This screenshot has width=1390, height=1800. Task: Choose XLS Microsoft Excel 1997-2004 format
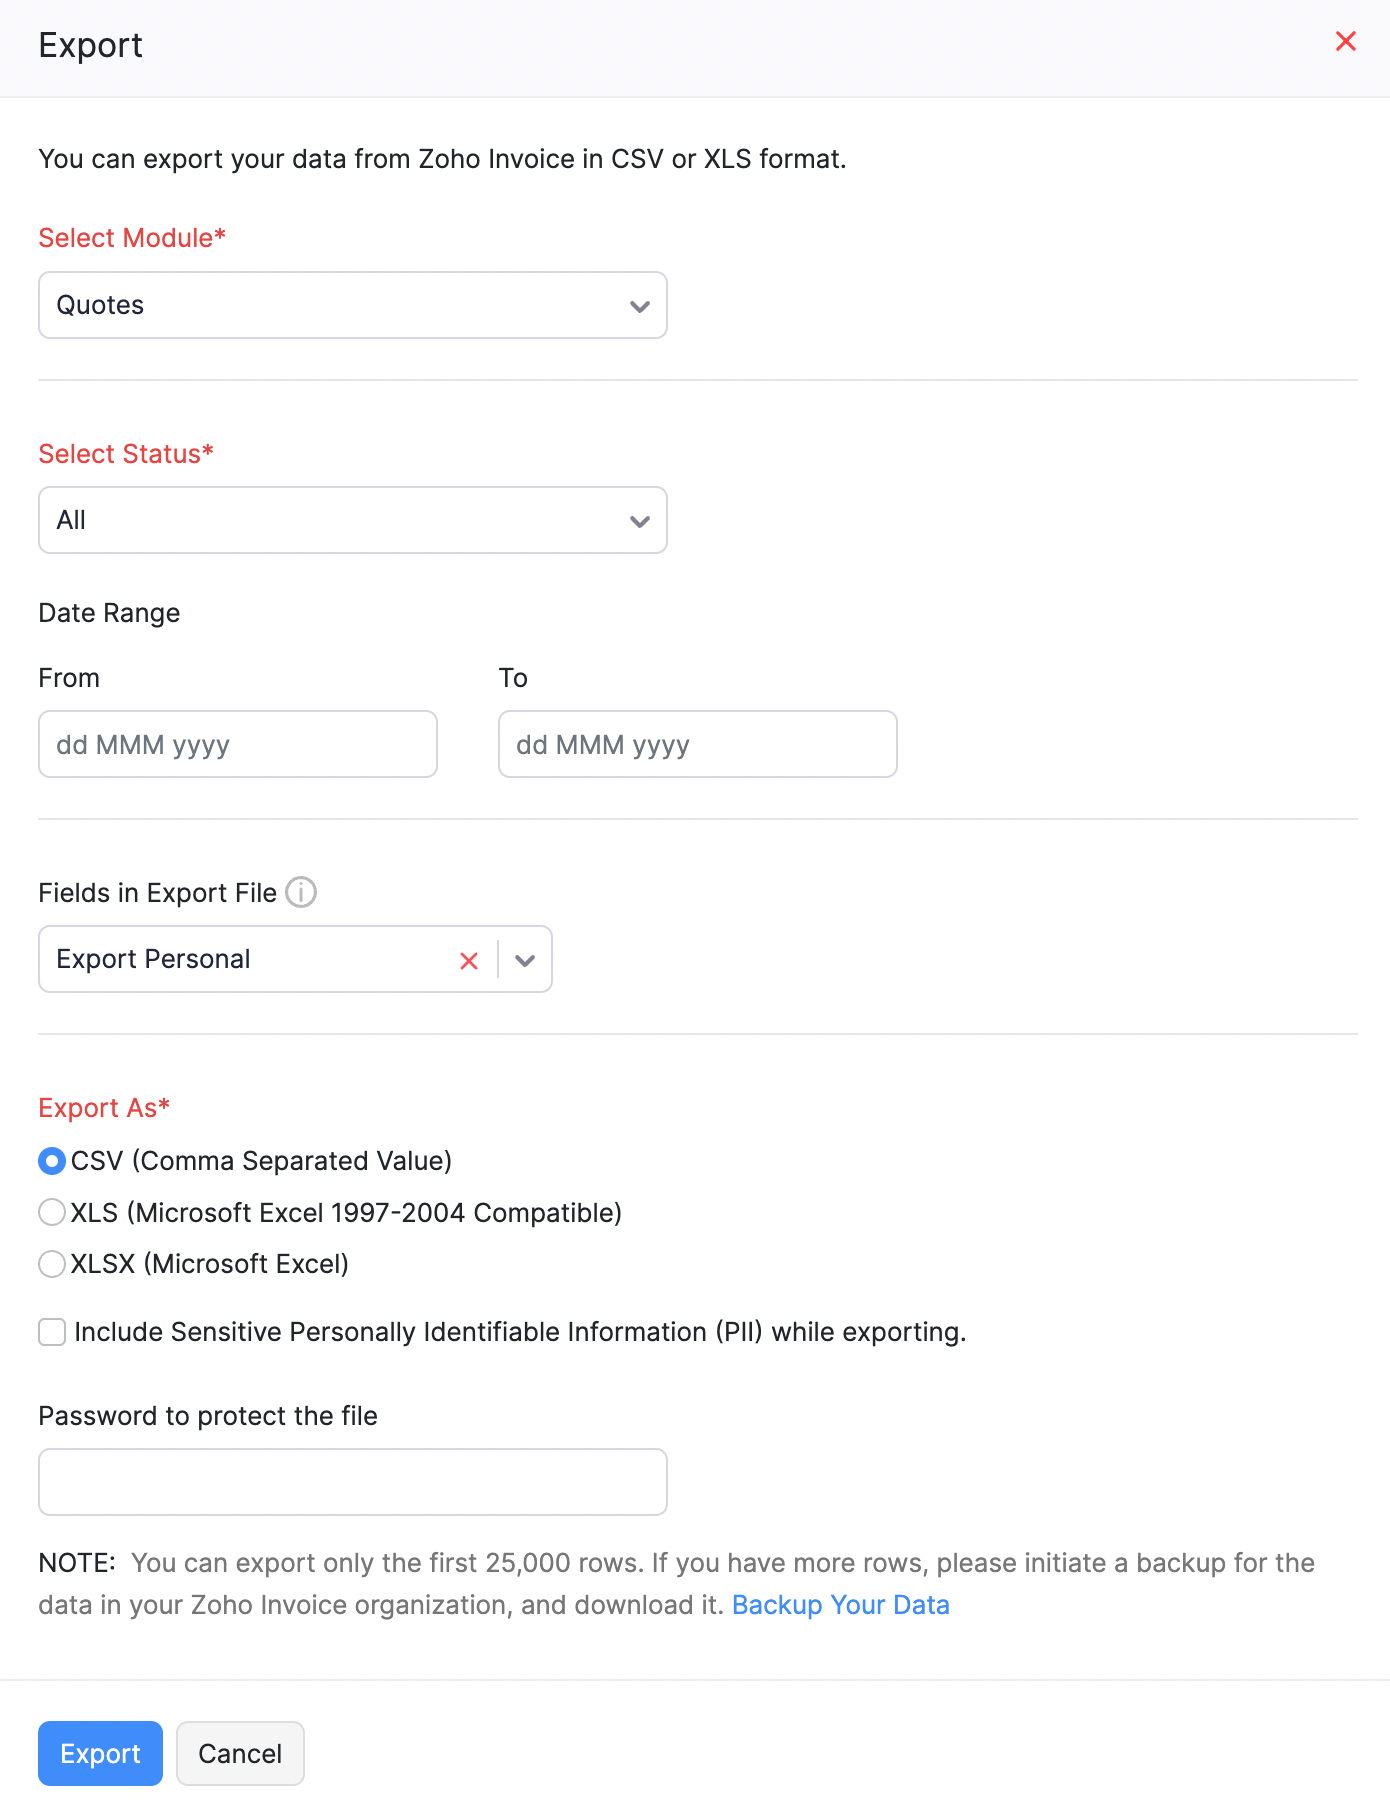pyautogui.click(x=52, y=1213)
